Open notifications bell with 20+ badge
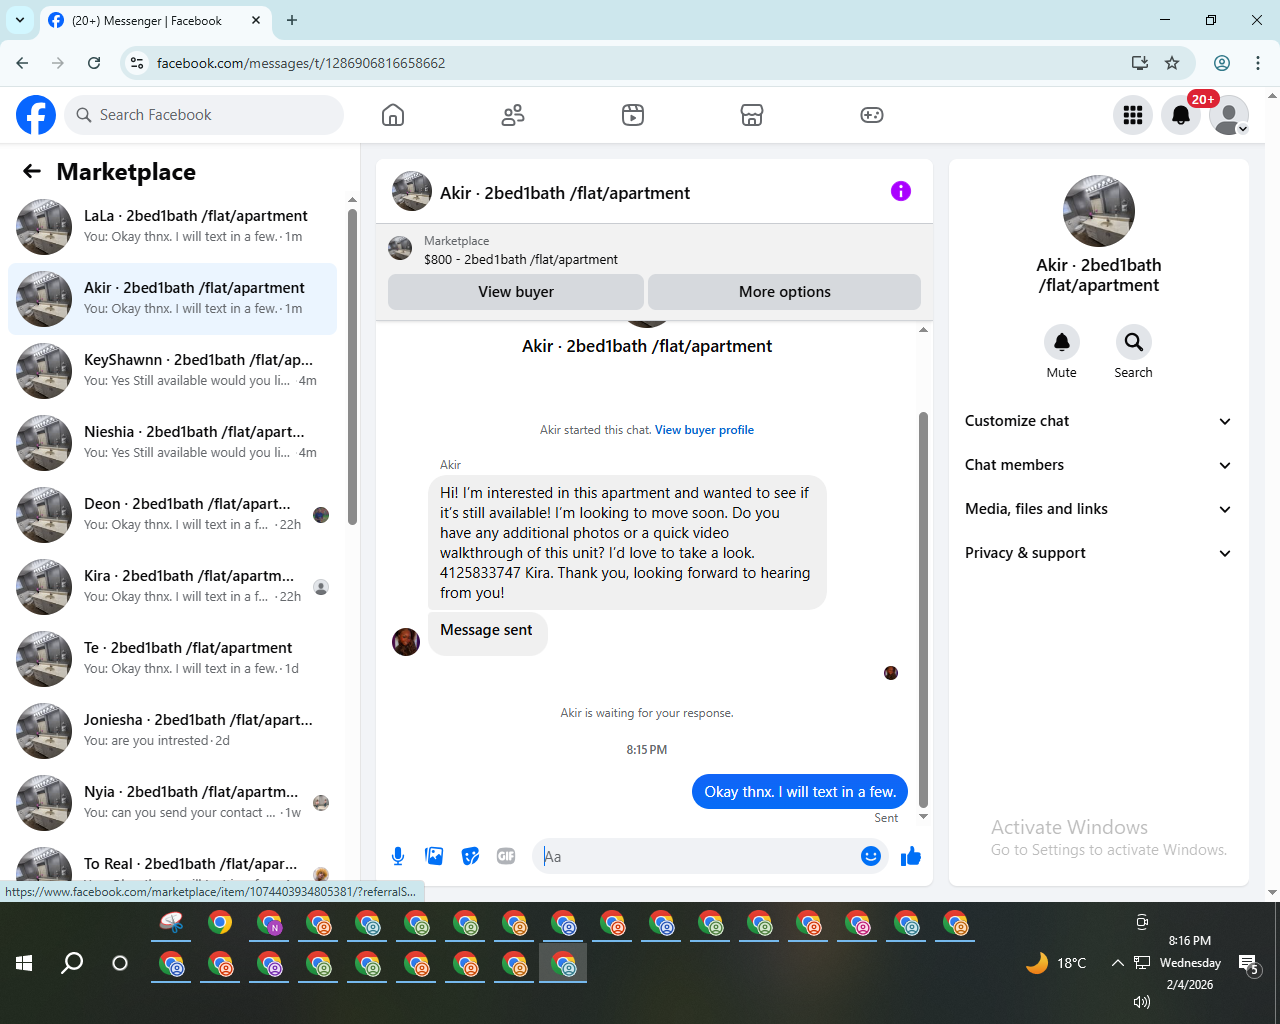 coord(1181,115)
